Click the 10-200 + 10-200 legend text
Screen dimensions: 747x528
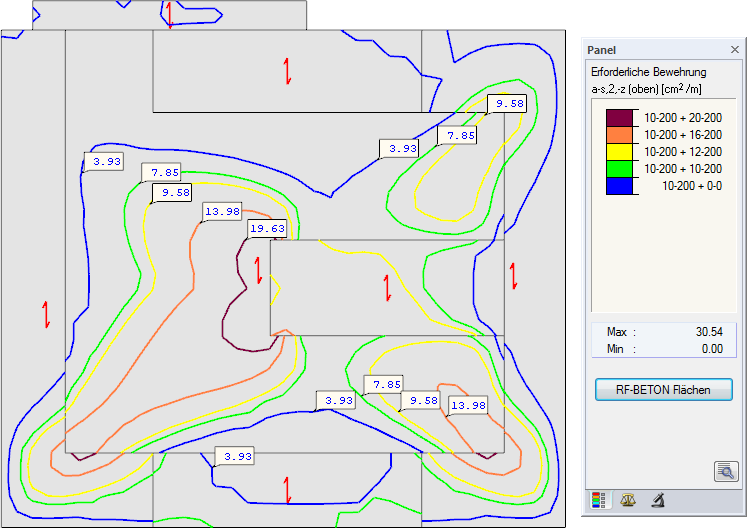point(683,169)
